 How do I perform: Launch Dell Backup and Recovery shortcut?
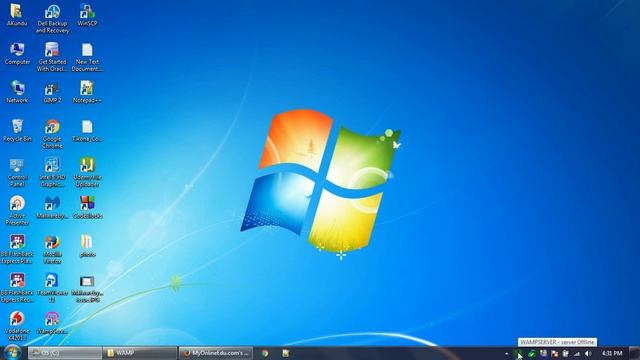click(x=52, y=19)
